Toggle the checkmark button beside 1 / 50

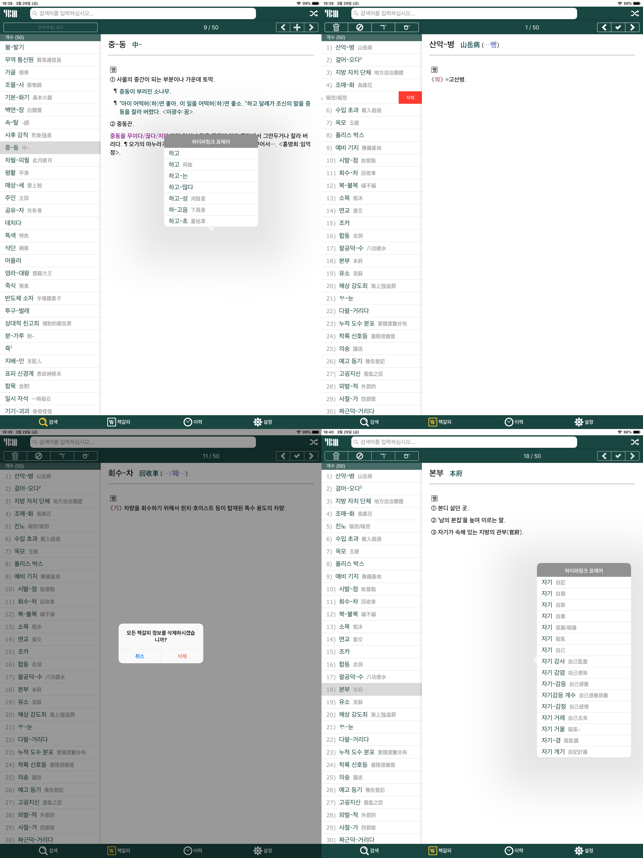point(618,28)
